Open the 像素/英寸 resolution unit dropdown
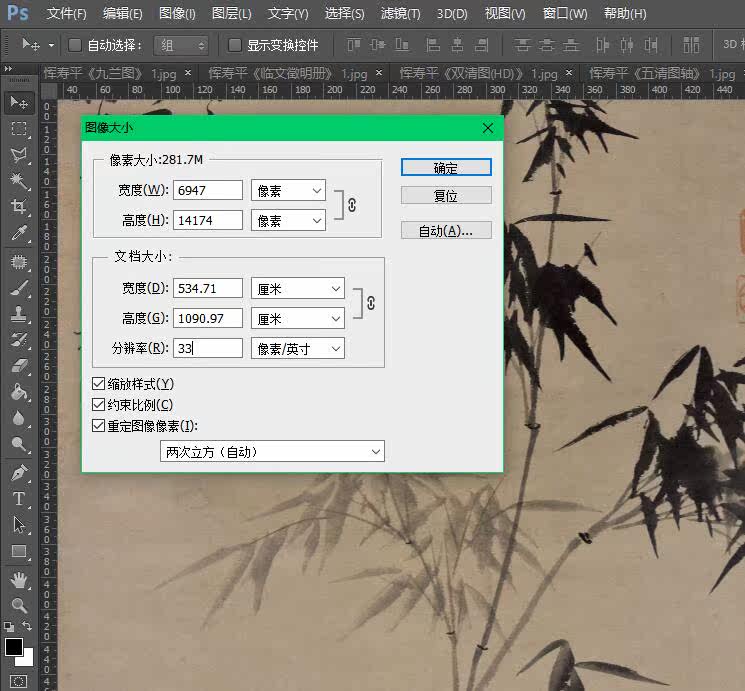 [298, 348]
